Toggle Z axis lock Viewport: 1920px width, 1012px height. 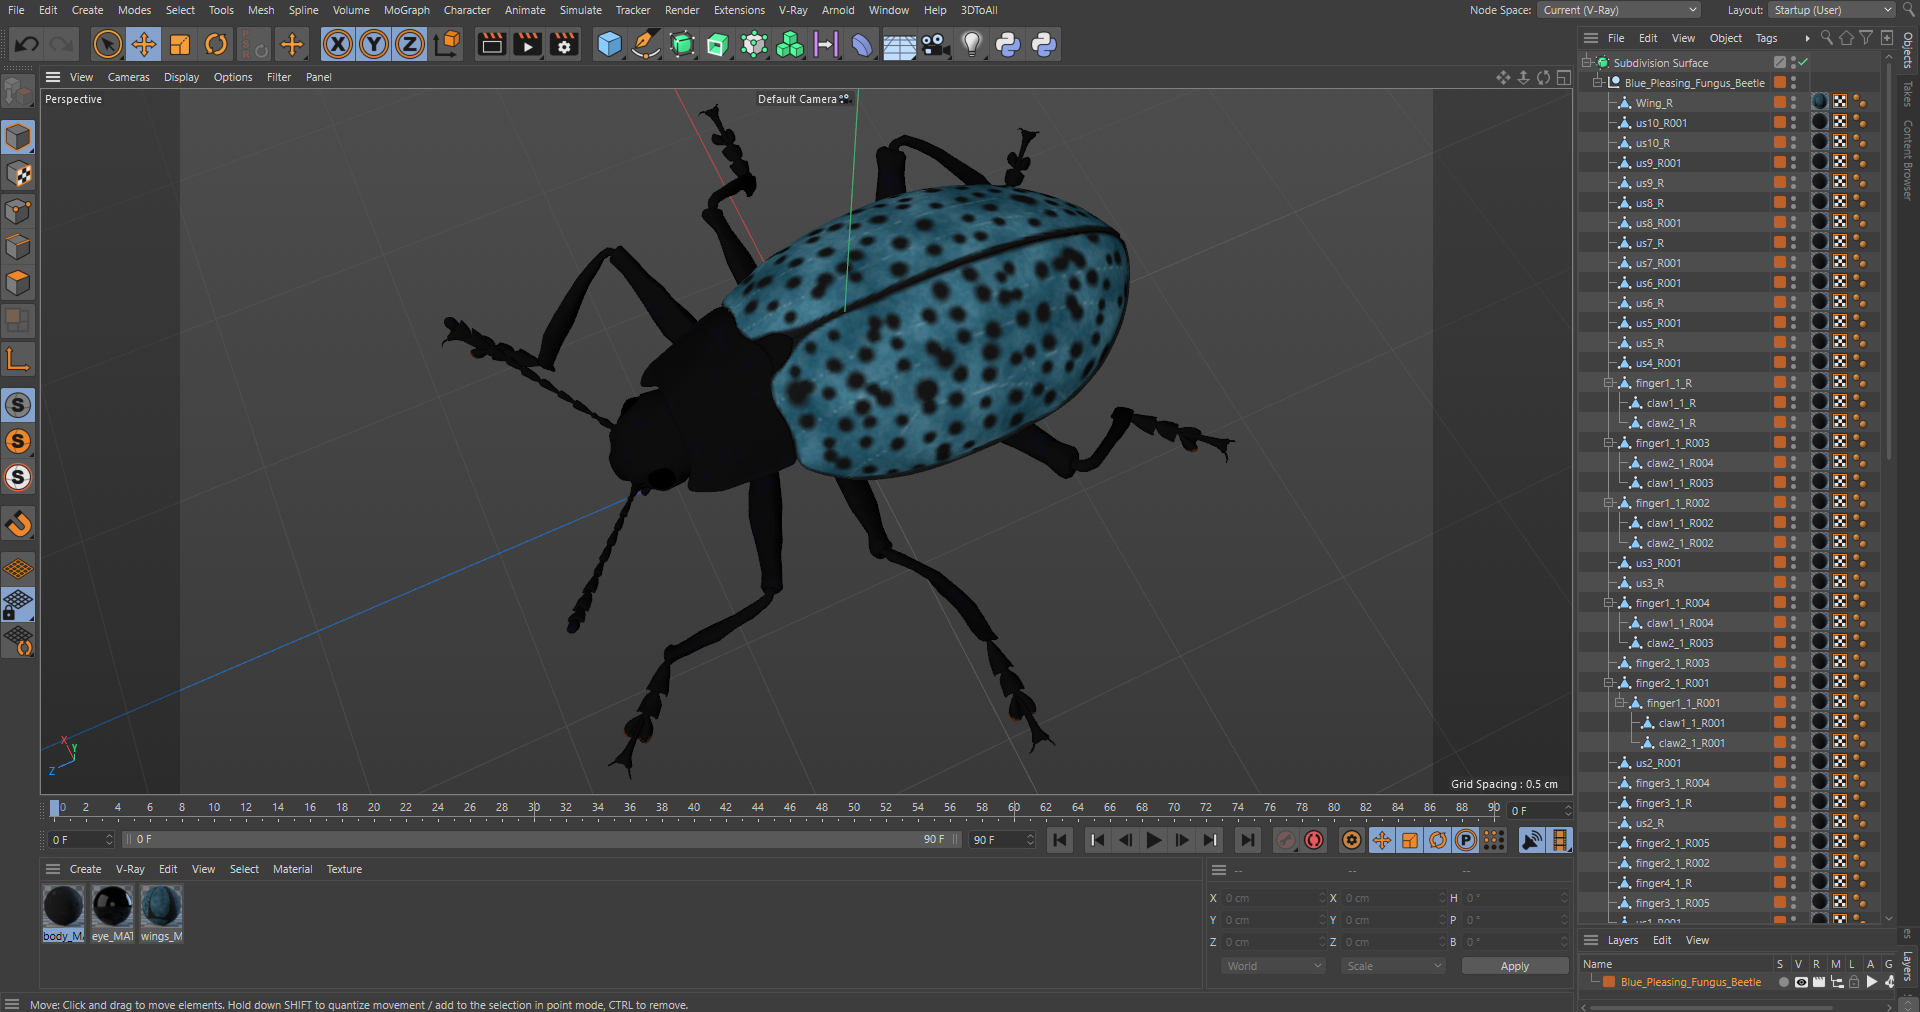click(x=410, y=44)
